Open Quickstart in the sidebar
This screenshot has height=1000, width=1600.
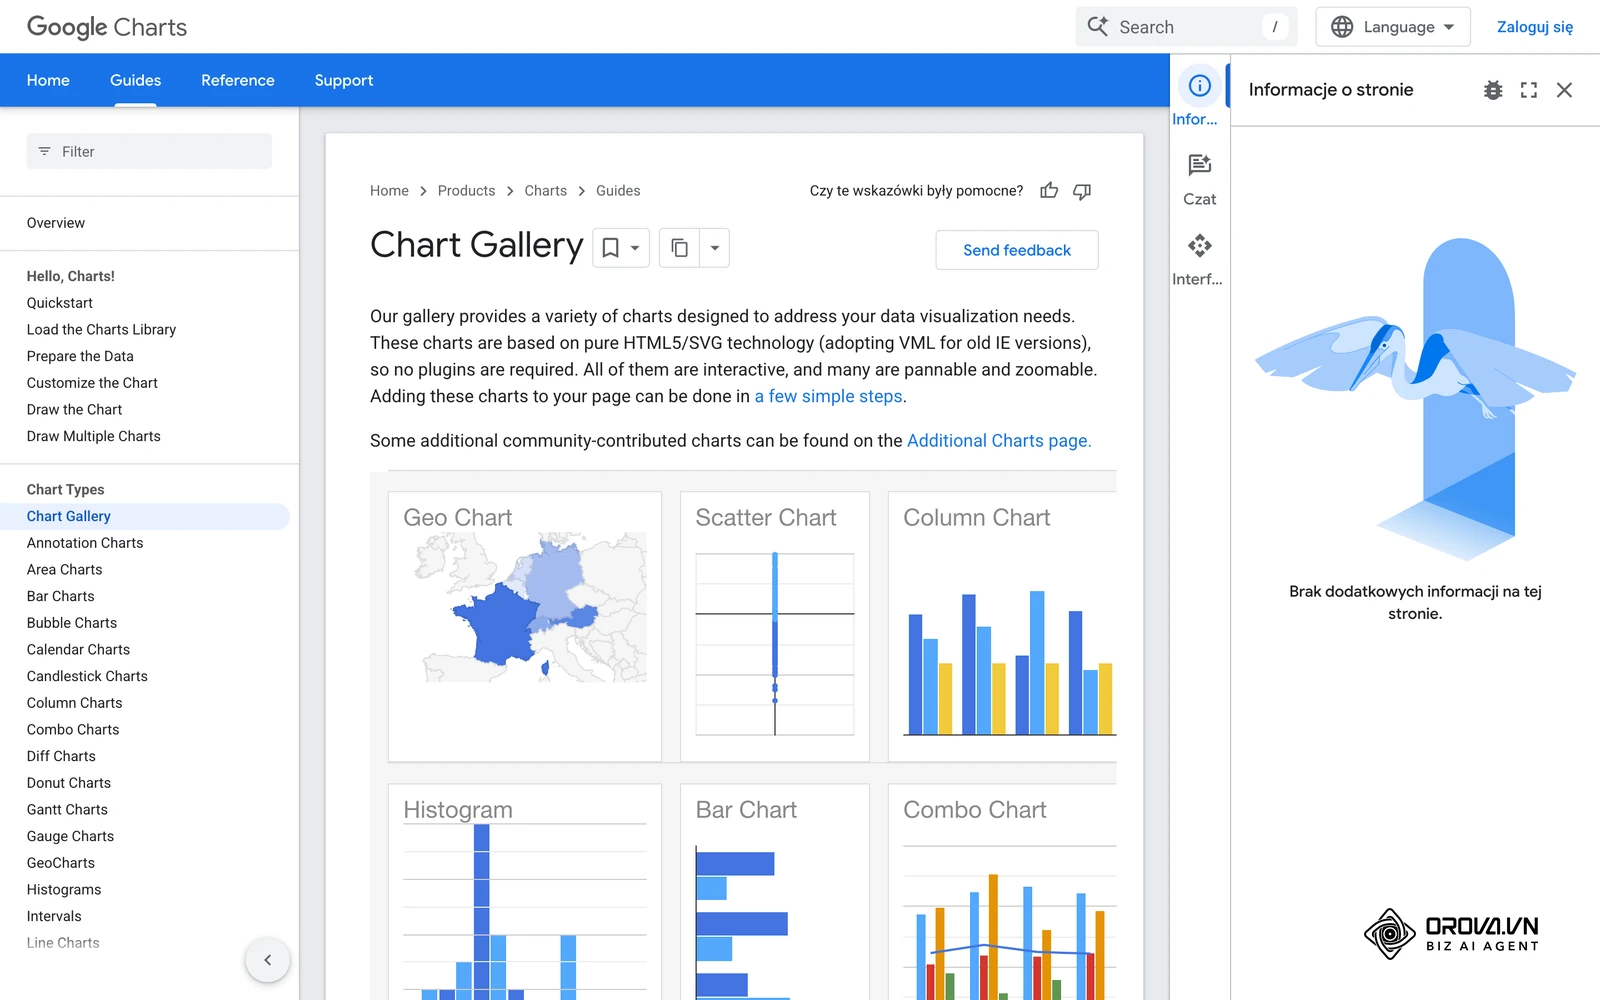[60, 303]
